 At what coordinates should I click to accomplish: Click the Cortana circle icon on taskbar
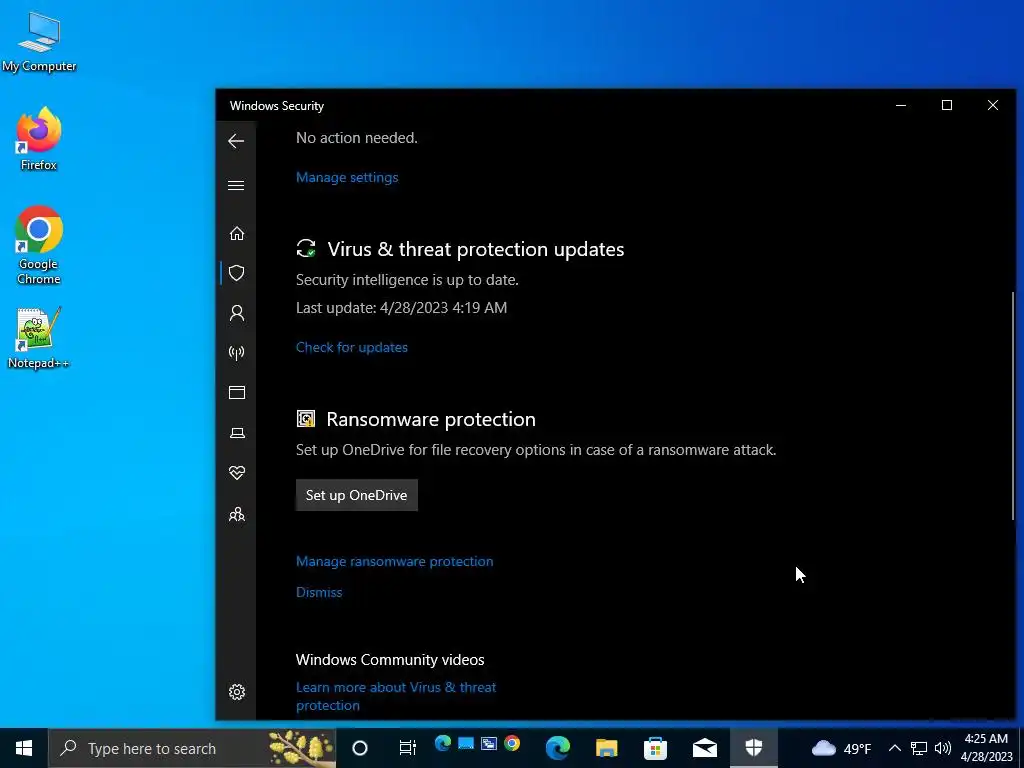(x=360, y=748)
